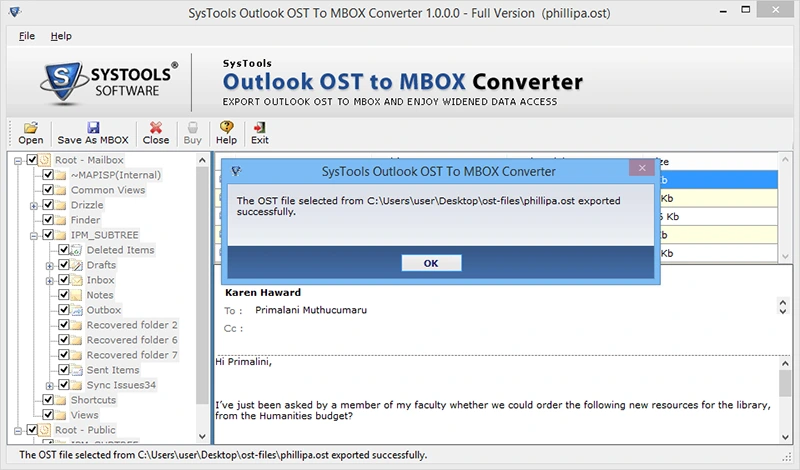
Task: Click the dialog's title bar app icon
Action: coord(236,171)
